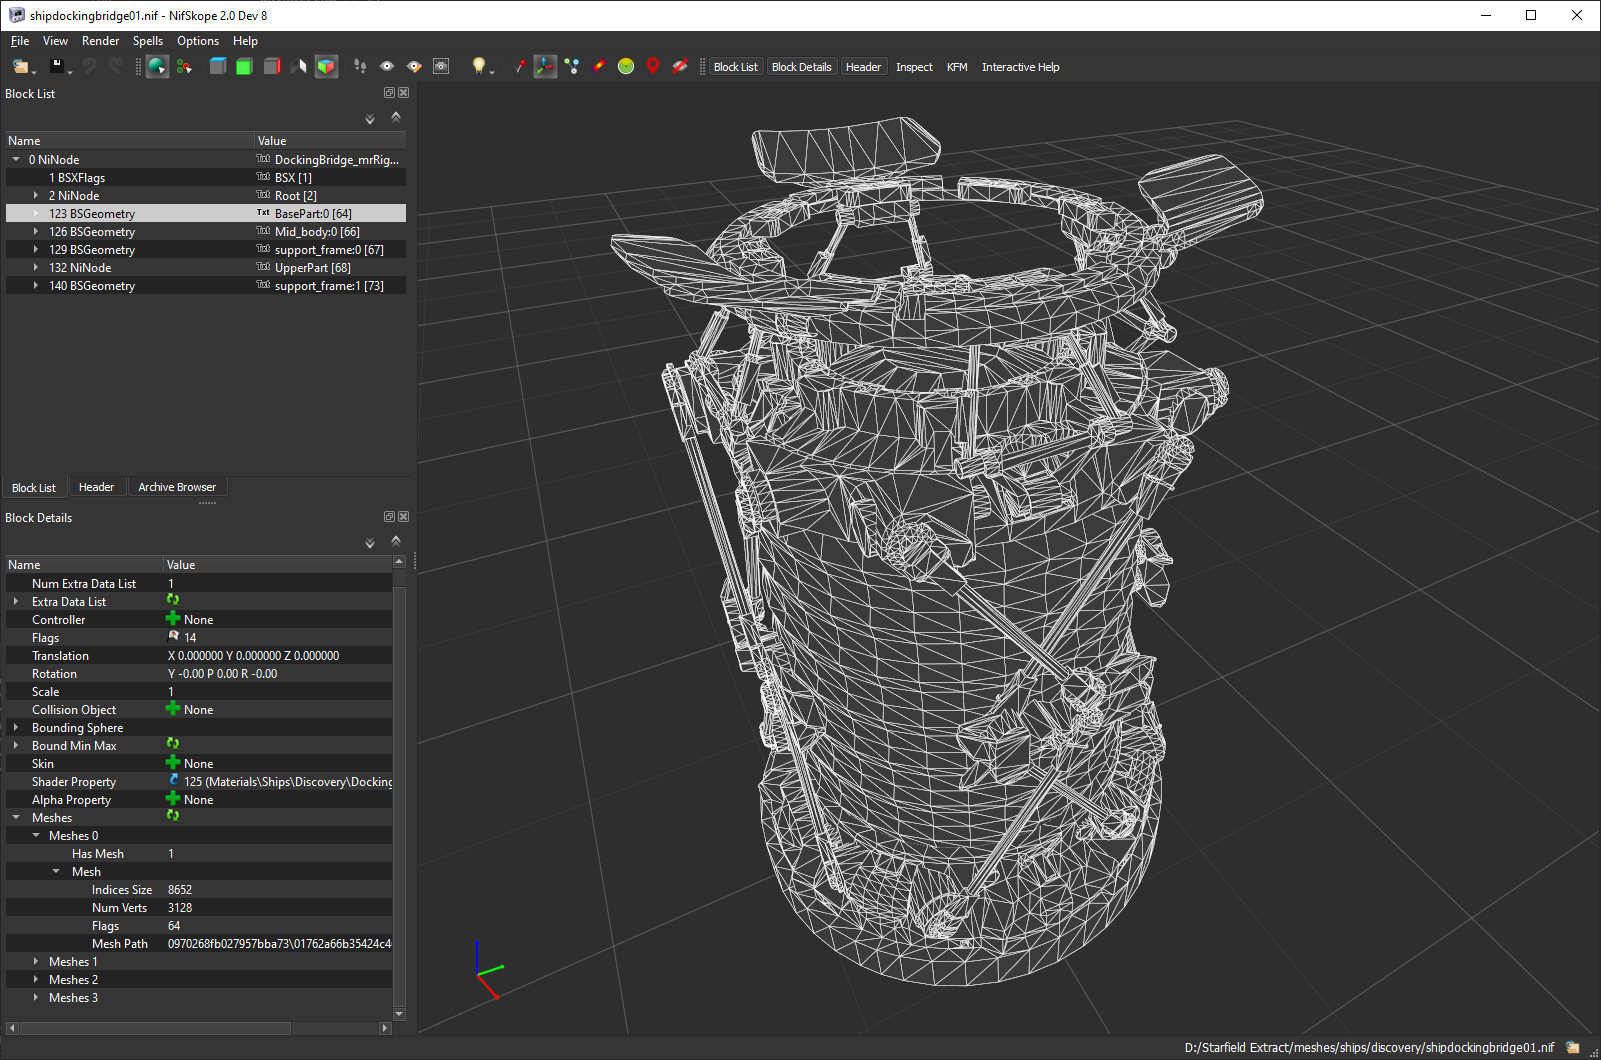Click the Interactive Help button
Screen dimensions: 1601x1060
point(1020,66)
